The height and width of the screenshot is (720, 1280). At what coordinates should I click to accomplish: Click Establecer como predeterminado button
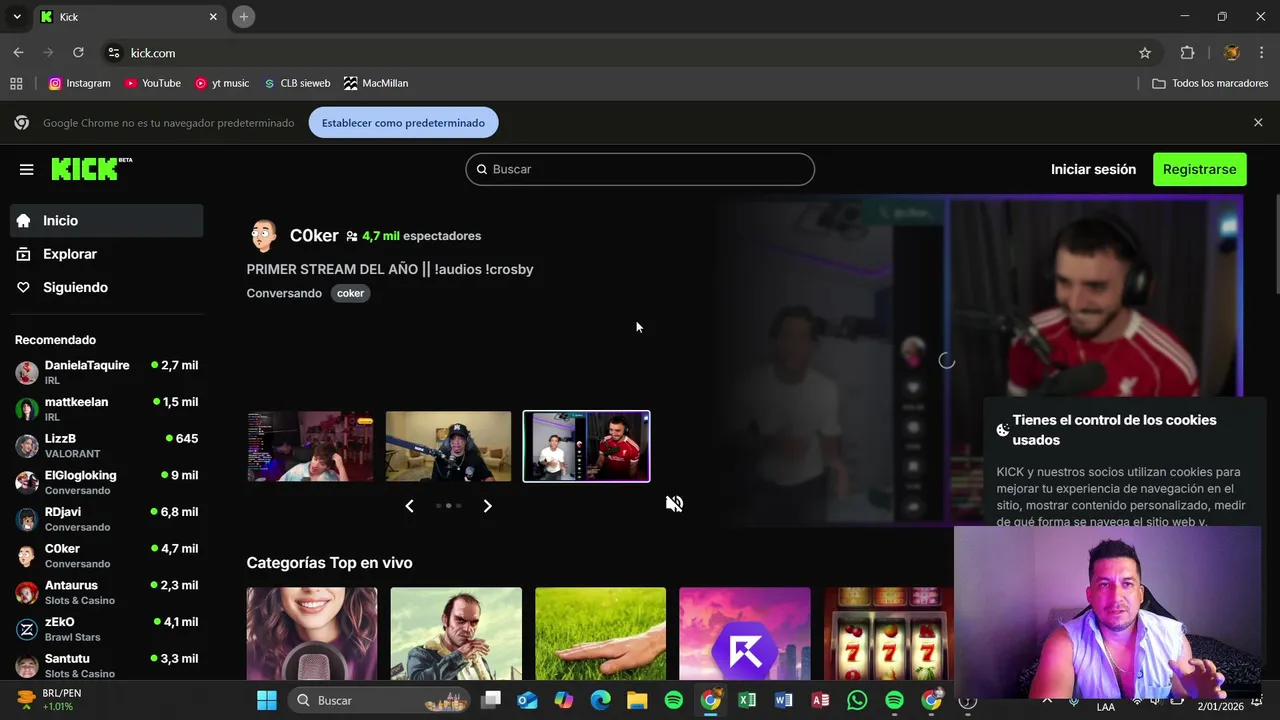point(403,123)
